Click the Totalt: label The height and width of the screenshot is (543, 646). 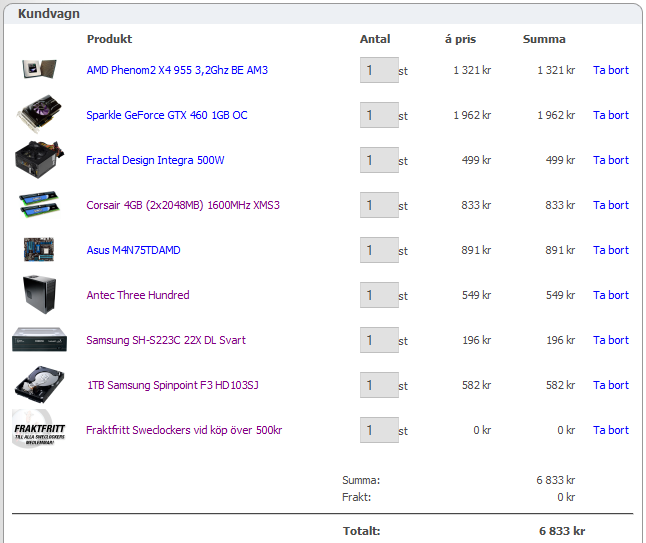pyautogui.click(x=362, y=531)
